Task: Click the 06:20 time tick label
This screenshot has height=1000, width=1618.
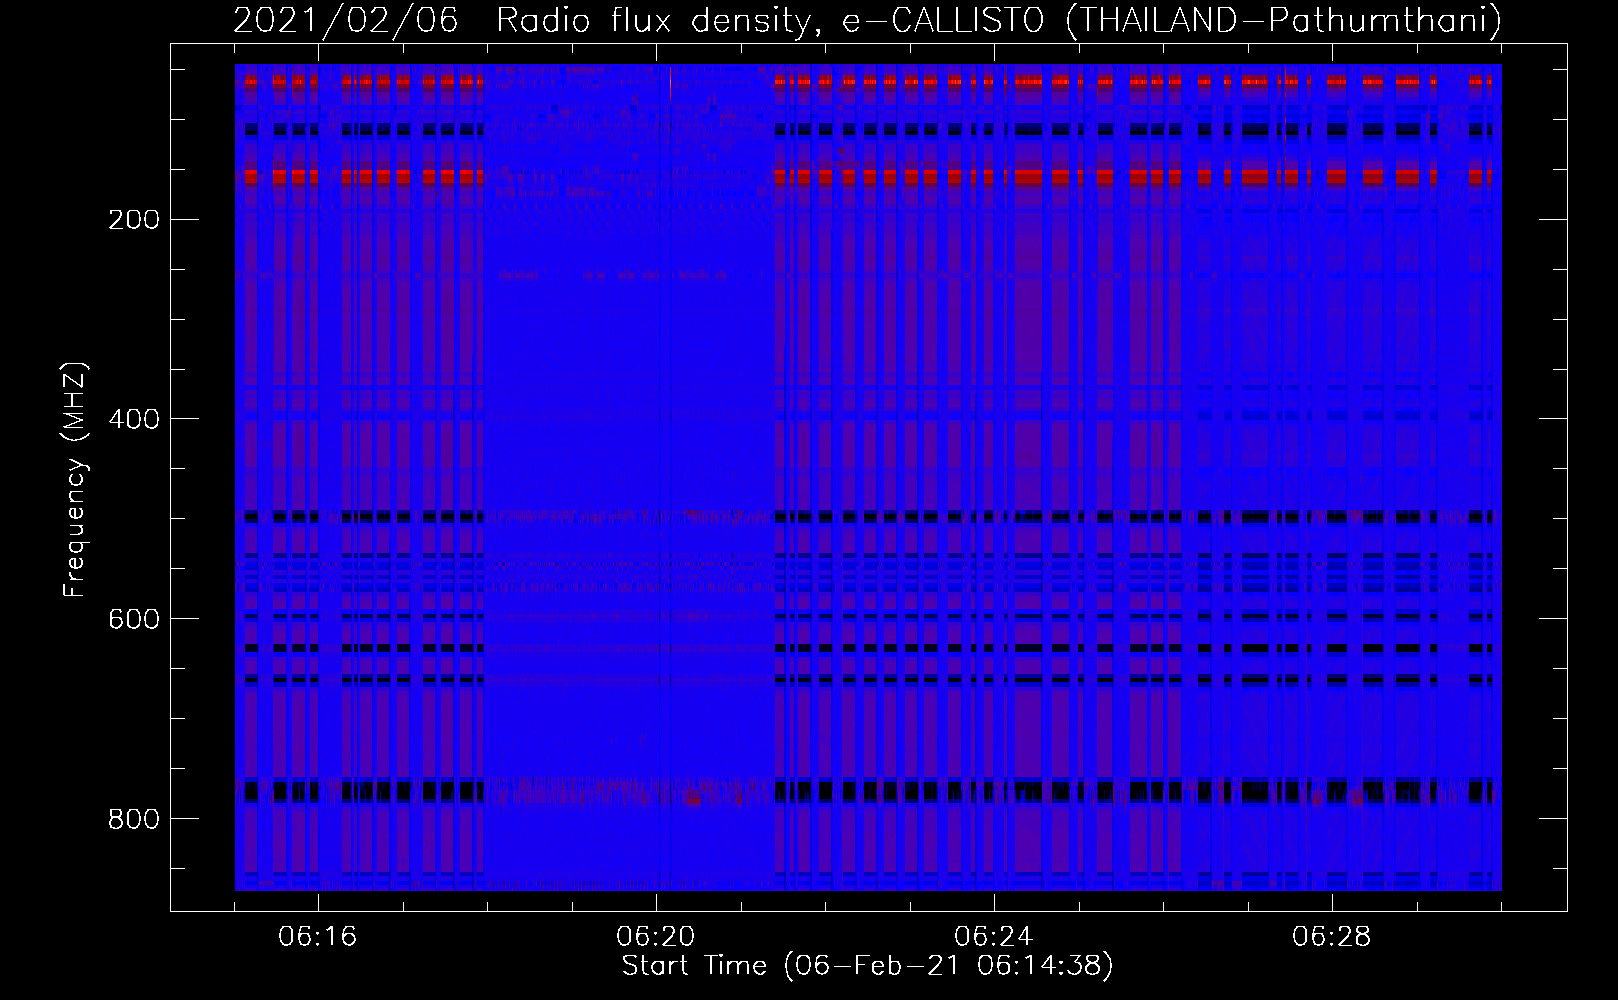Action: tap(656, 937)
